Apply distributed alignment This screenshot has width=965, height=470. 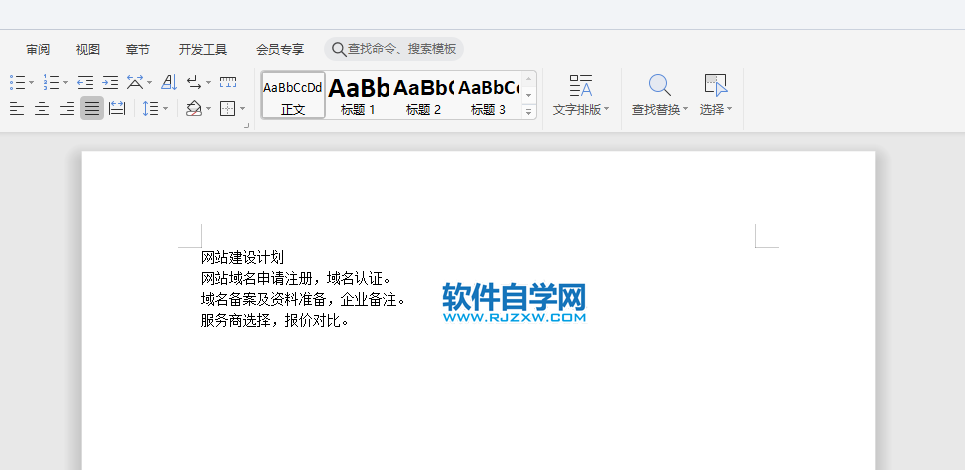[117, 109]
